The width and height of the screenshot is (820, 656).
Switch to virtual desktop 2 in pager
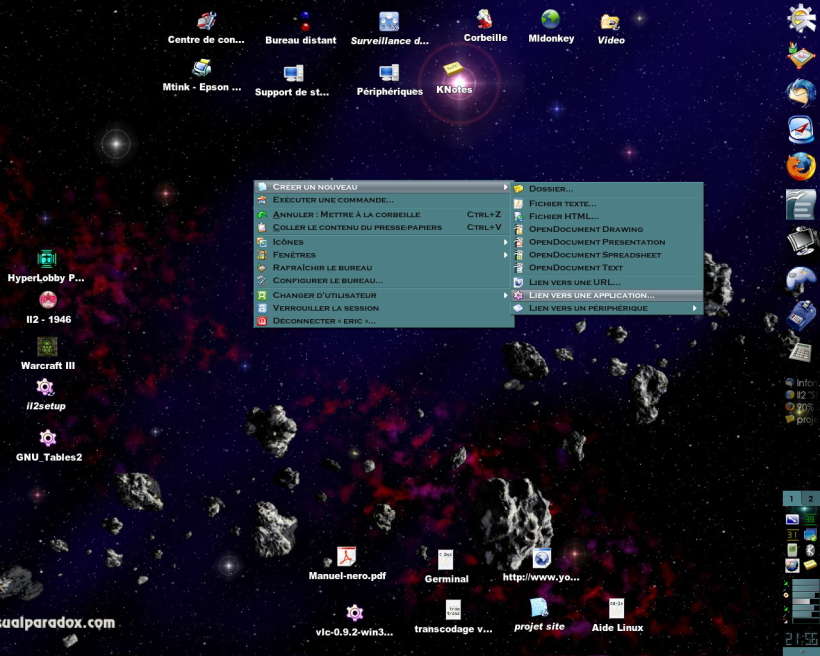(810, 499)
